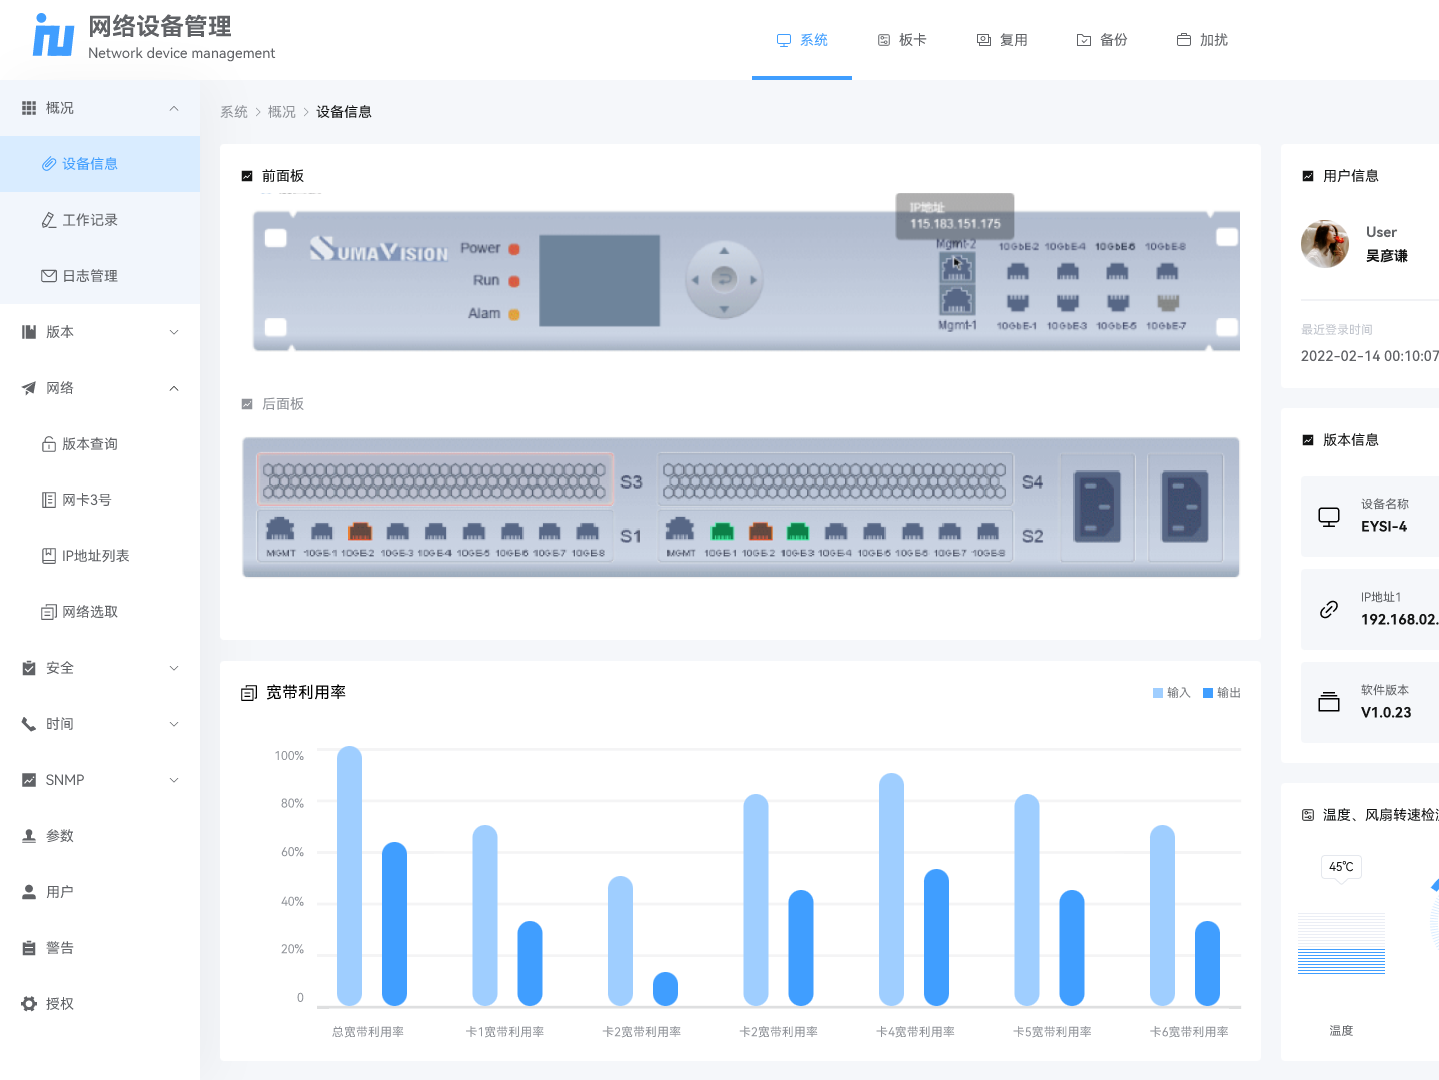
Task: Open 日志管理 in the sidebar
Action: tap(100, 276)
